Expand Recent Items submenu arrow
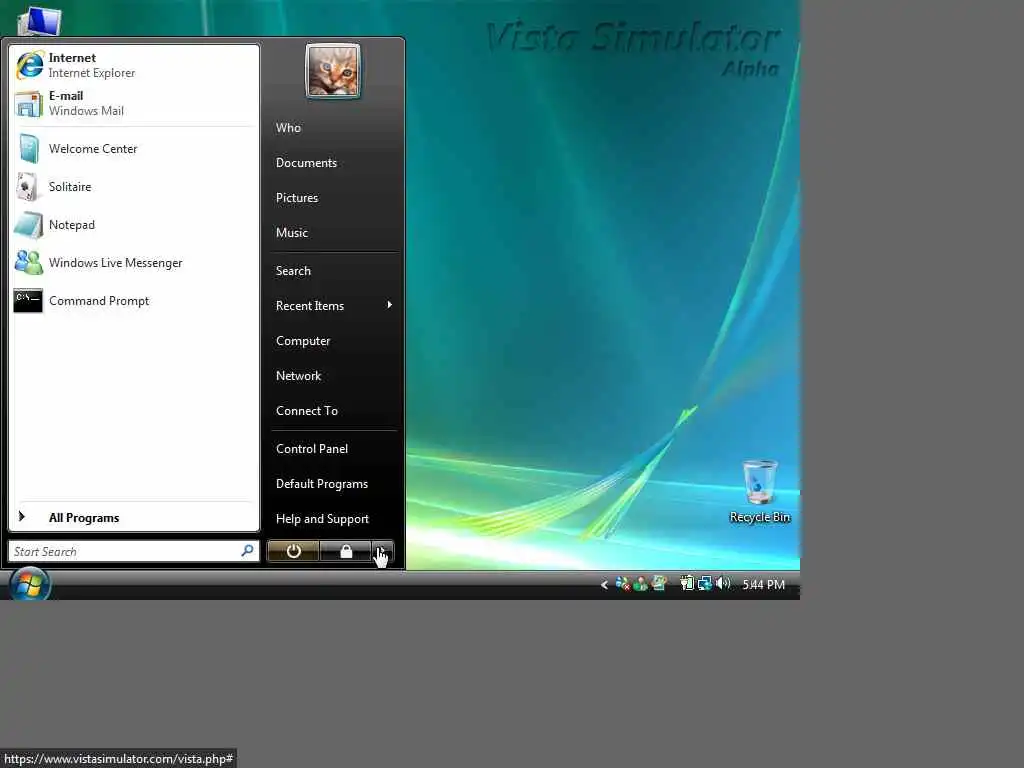1024x768 pixels. click(389, 305)
